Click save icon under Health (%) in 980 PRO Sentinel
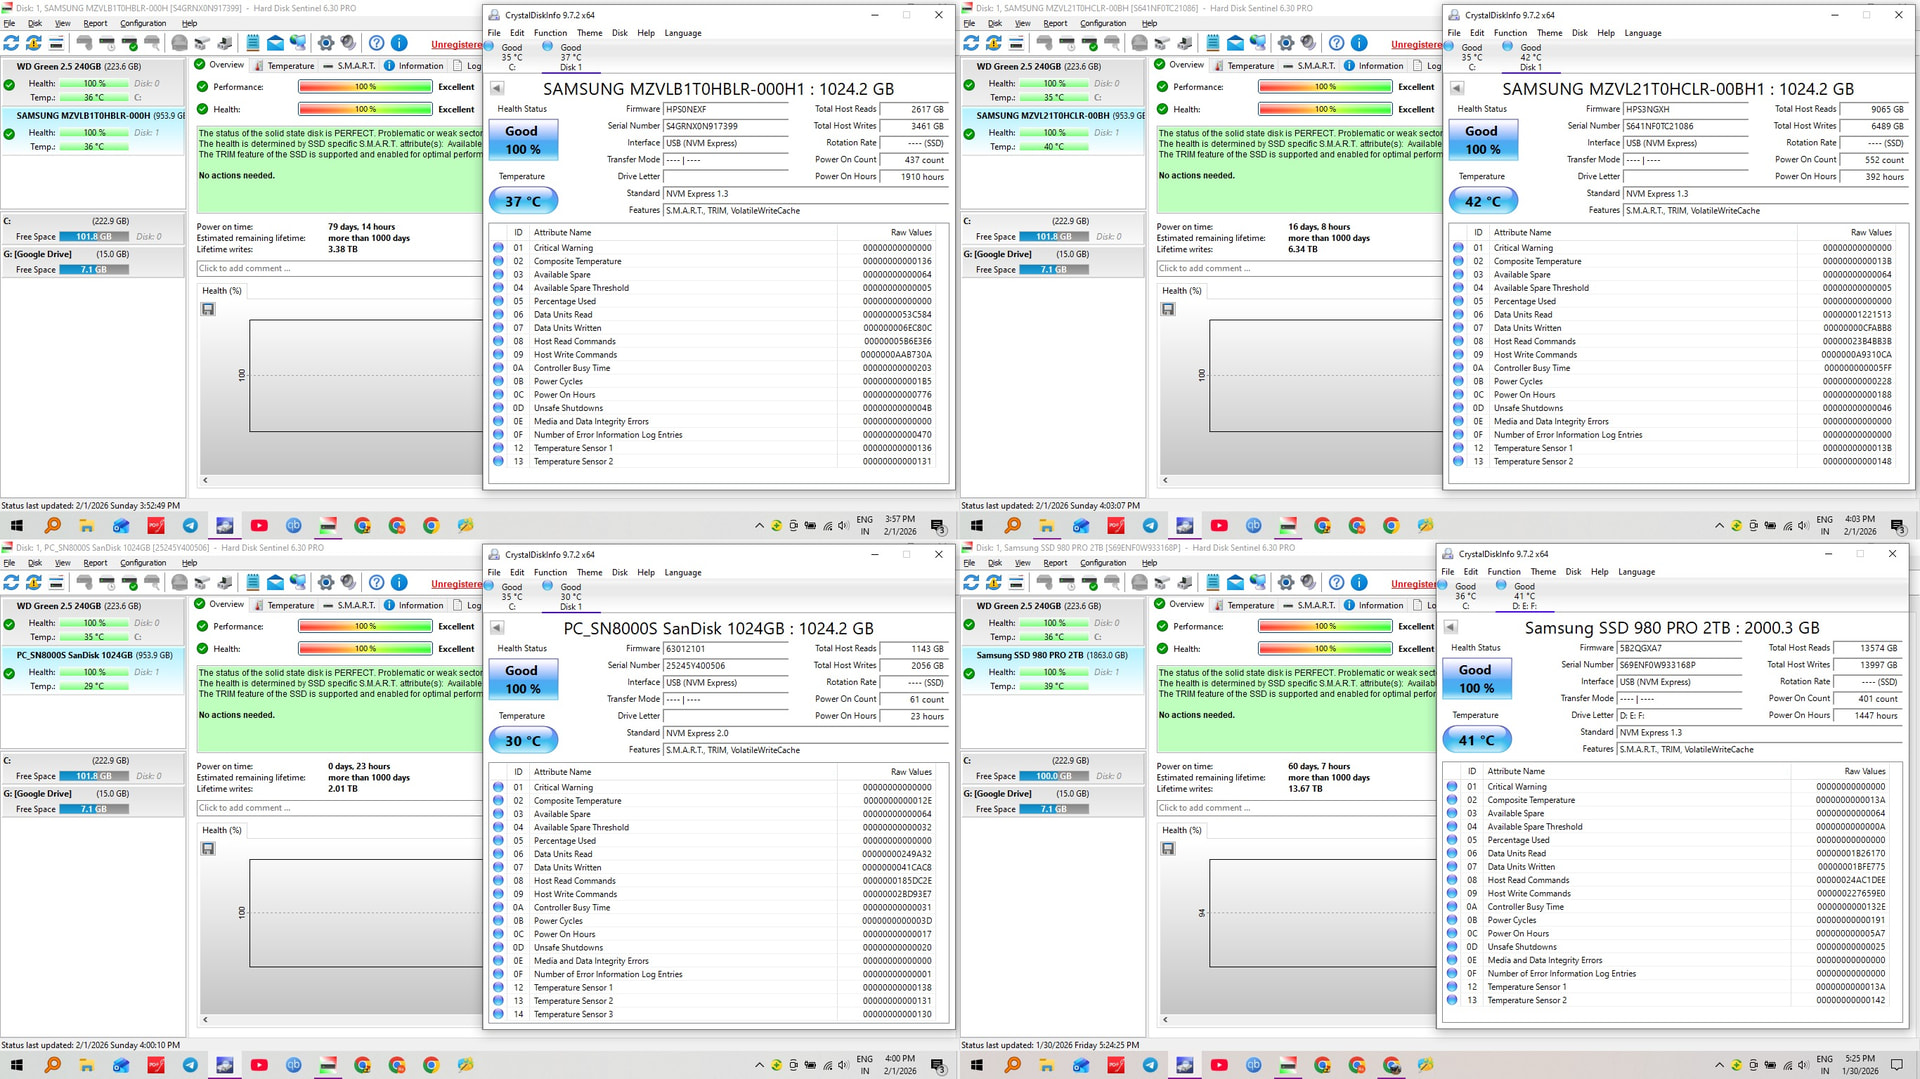 (1168, 849)
